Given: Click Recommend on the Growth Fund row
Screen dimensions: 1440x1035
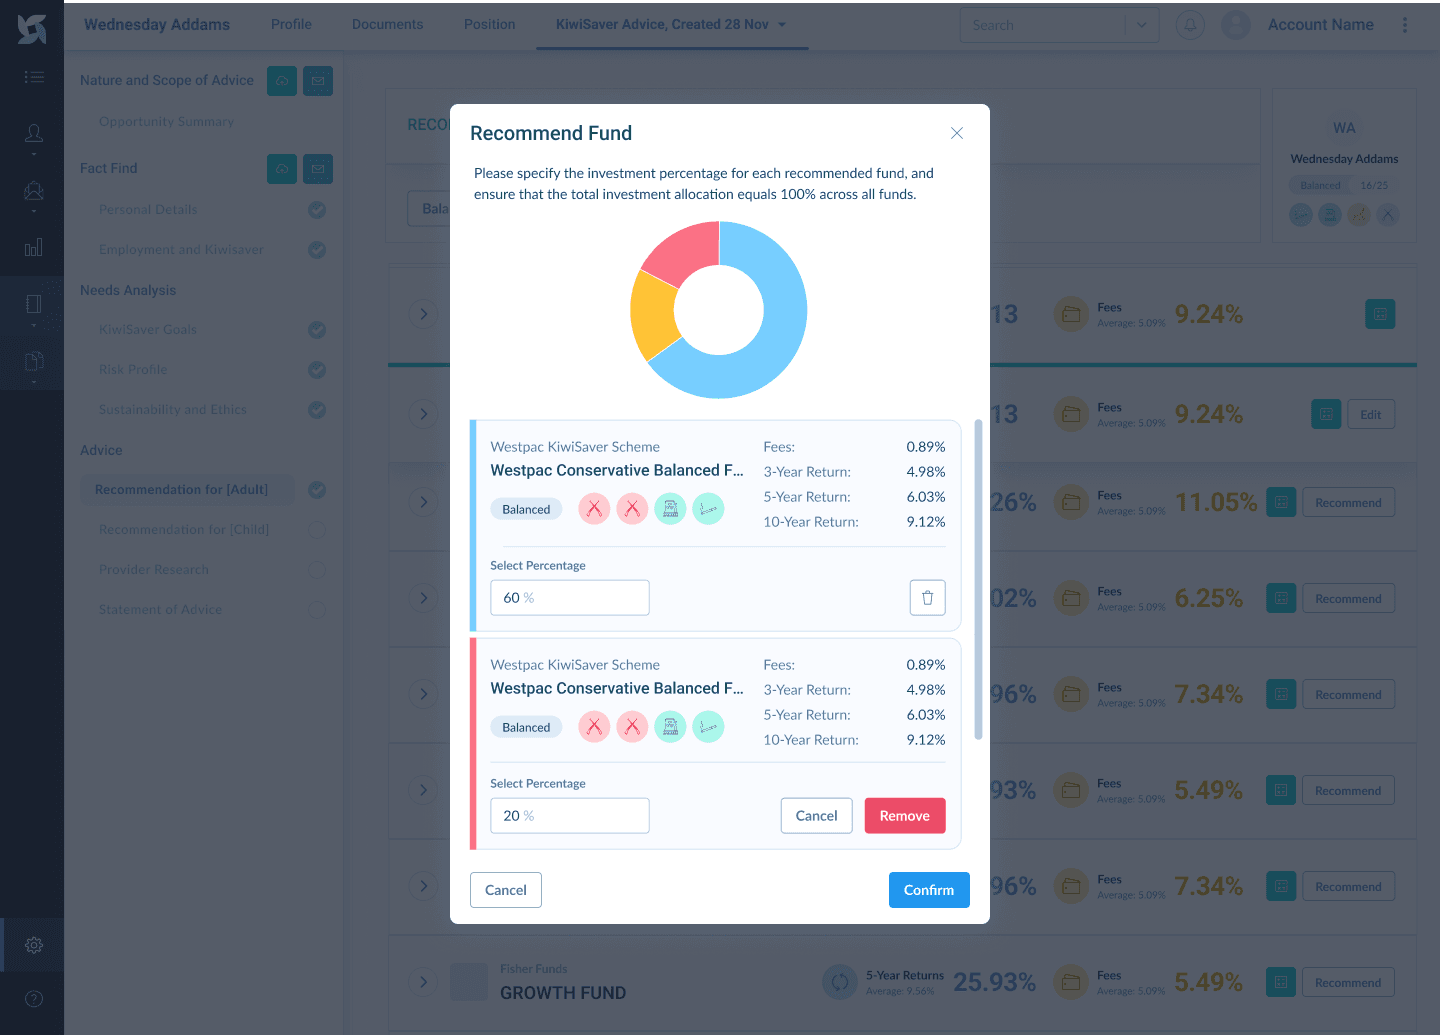Looking at the screenshot, I should click(x=1348, y=982).
